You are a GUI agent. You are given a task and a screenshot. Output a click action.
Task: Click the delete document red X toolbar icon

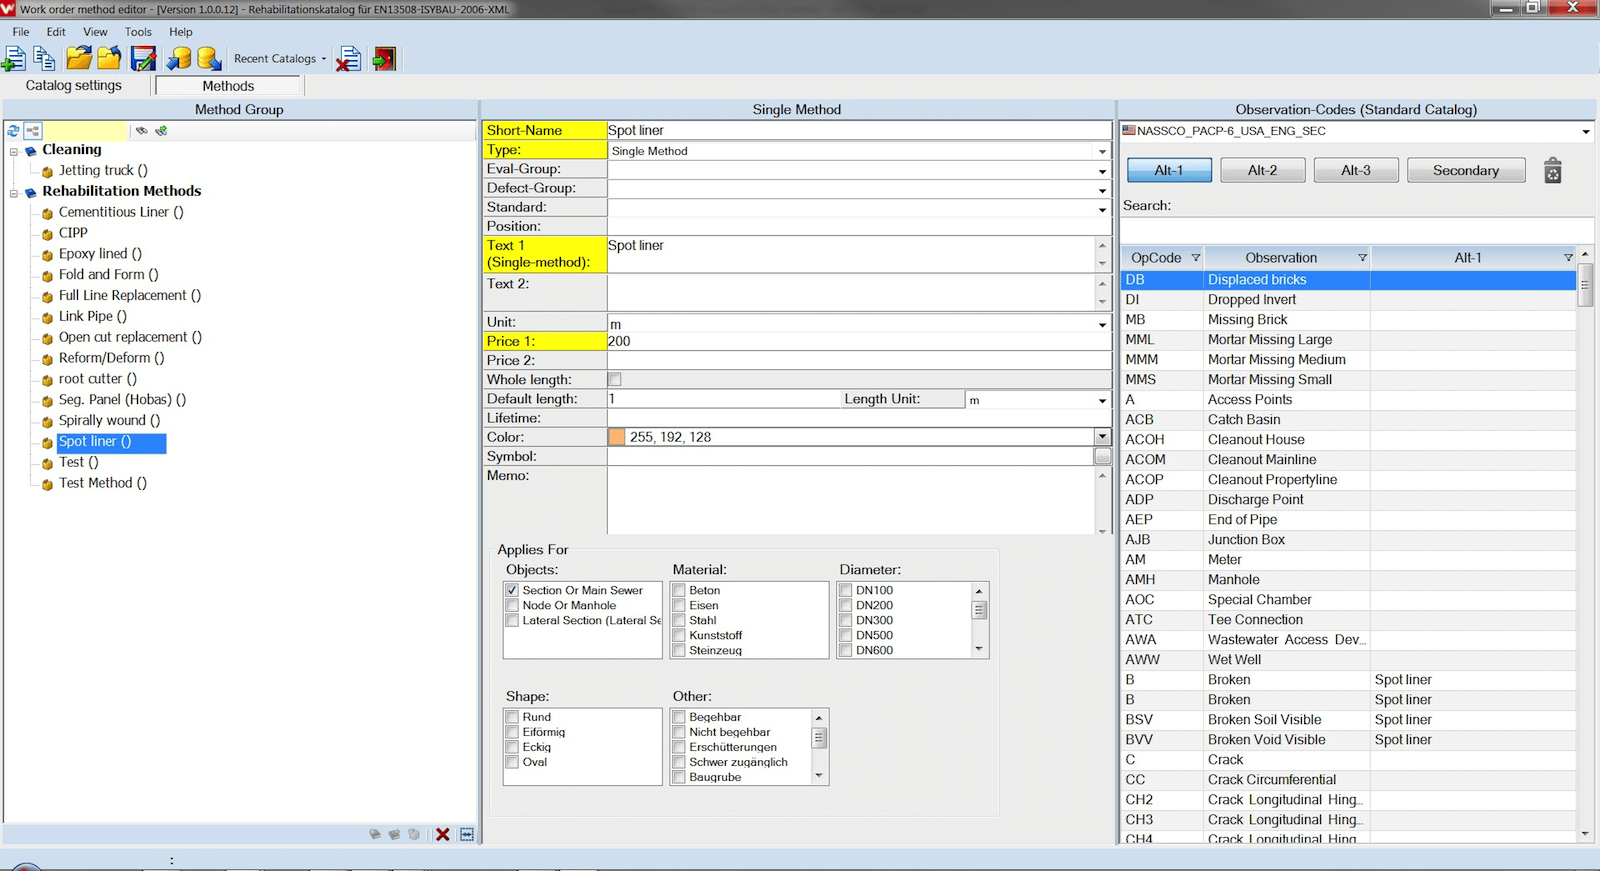coord(348,59)
